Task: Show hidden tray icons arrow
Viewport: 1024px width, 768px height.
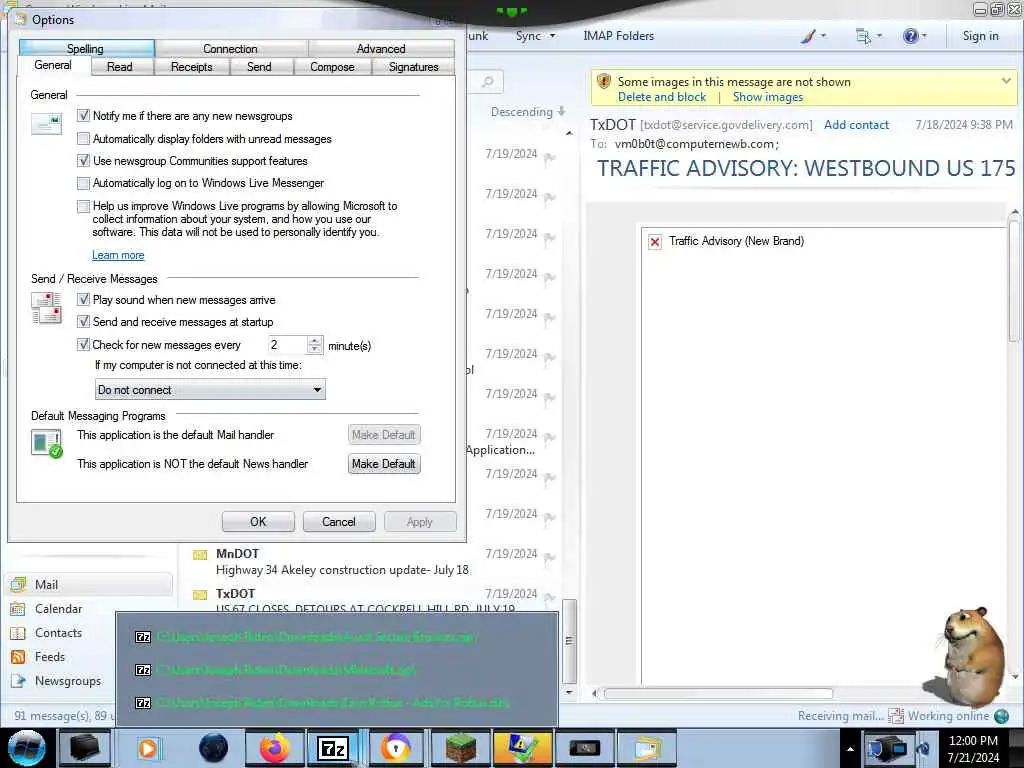Action: (x=850, y=749)
